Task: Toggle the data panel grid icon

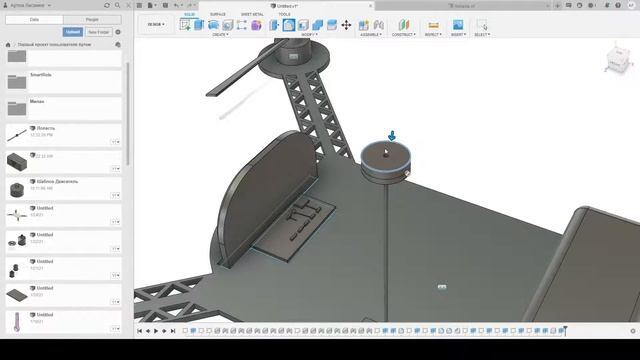Action: [139, 5]
